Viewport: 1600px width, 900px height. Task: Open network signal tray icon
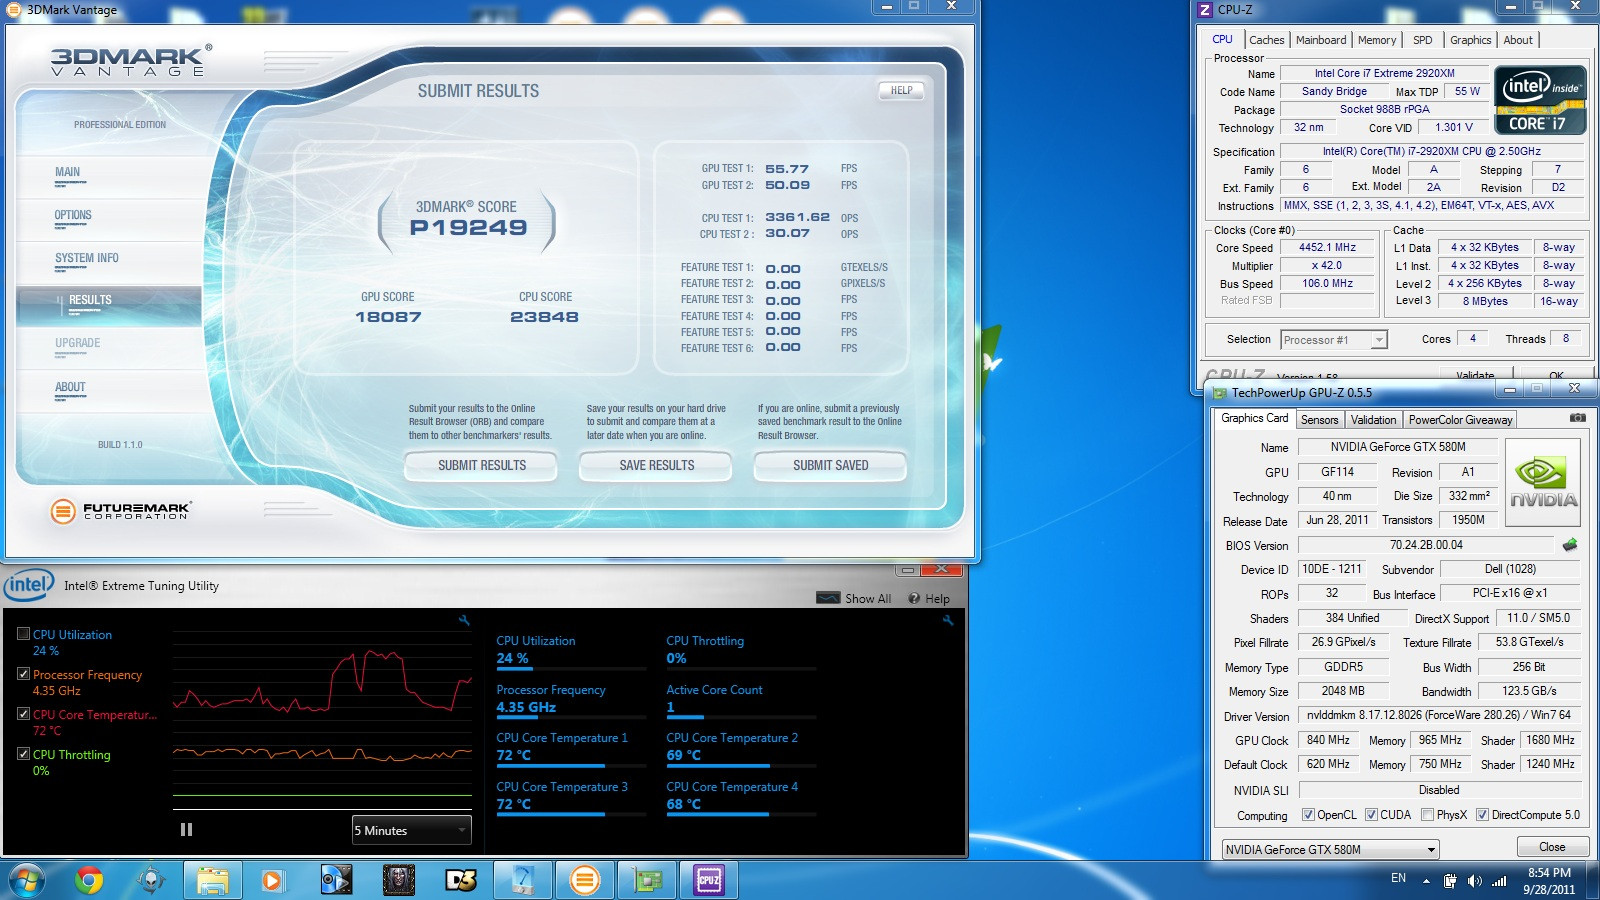point(1499,881)
